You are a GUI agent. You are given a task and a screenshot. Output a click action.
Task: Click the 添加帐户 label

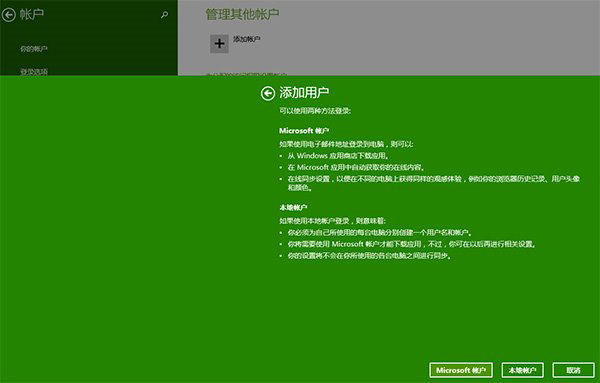(x=247, y=39)
